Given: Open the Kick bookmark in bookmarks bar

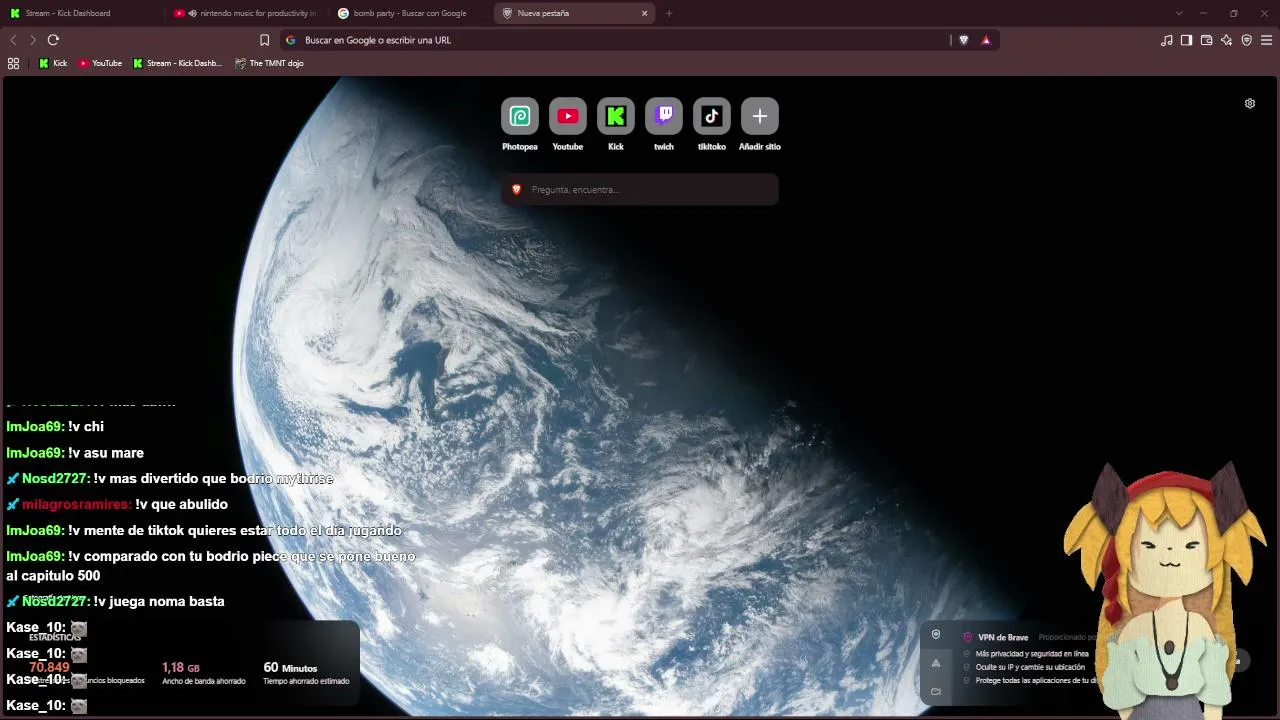Looking at the screenshot, I should (53, 63).
